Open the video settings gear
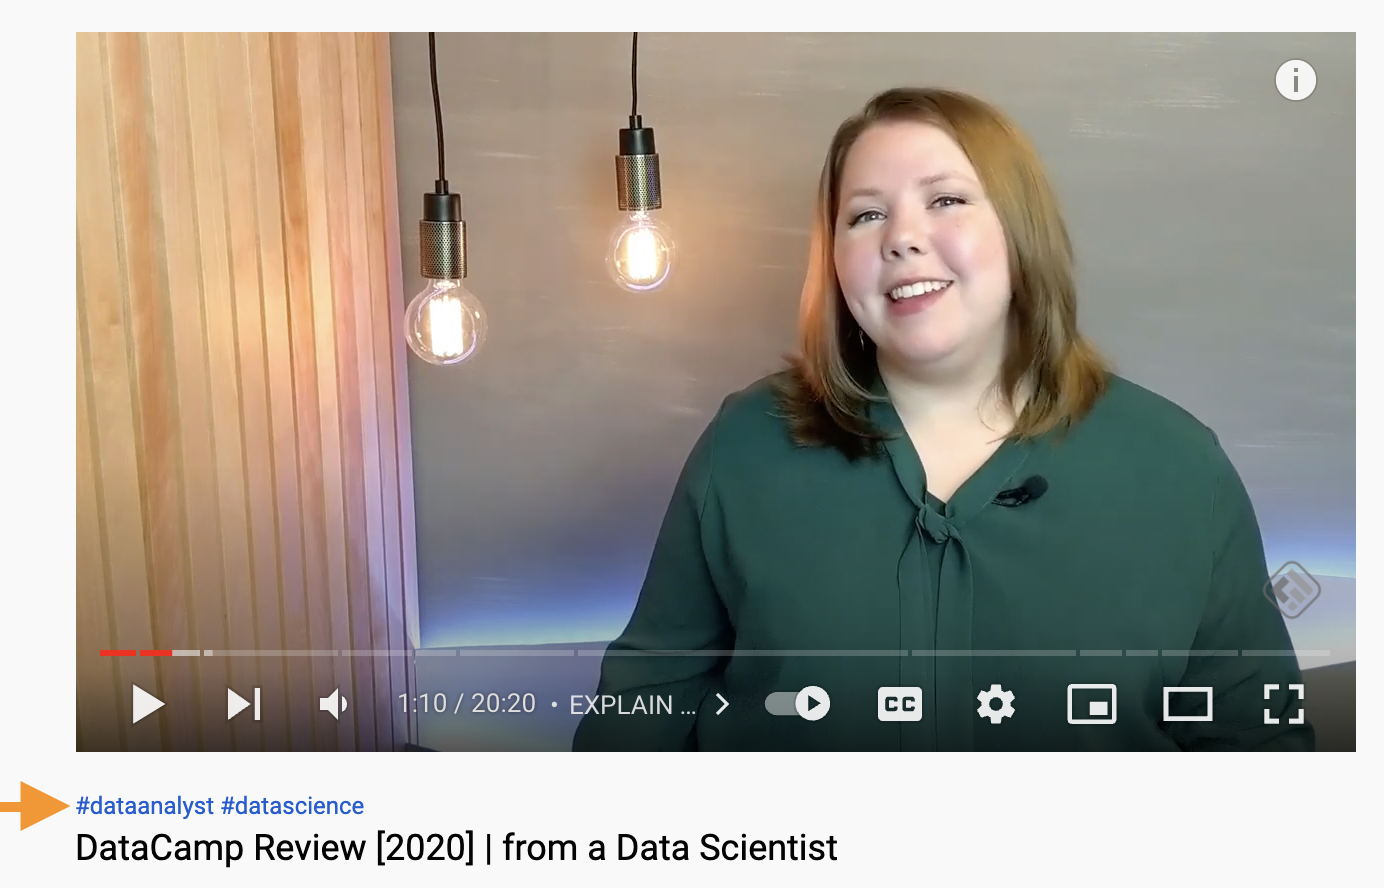This screenshot has width=1384, height=888. pos(995,705)
